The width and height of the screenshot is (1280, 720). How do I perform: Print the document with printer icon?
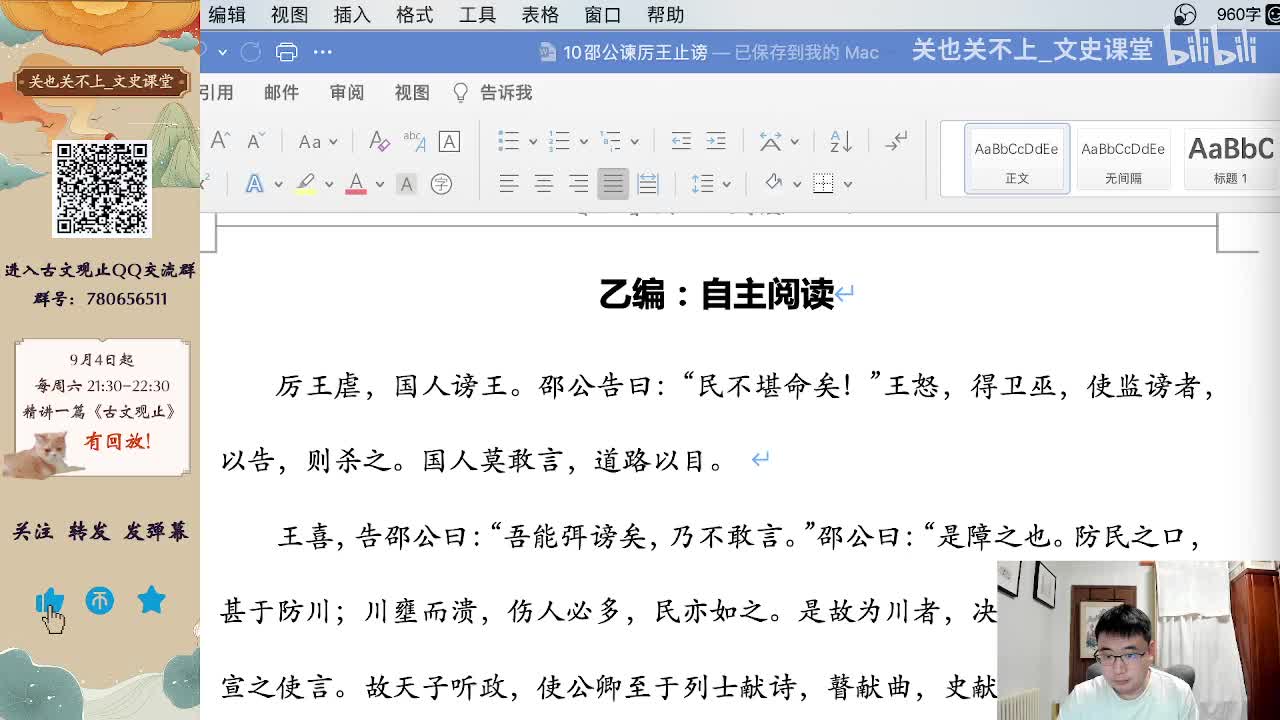[x=287, y=52]
